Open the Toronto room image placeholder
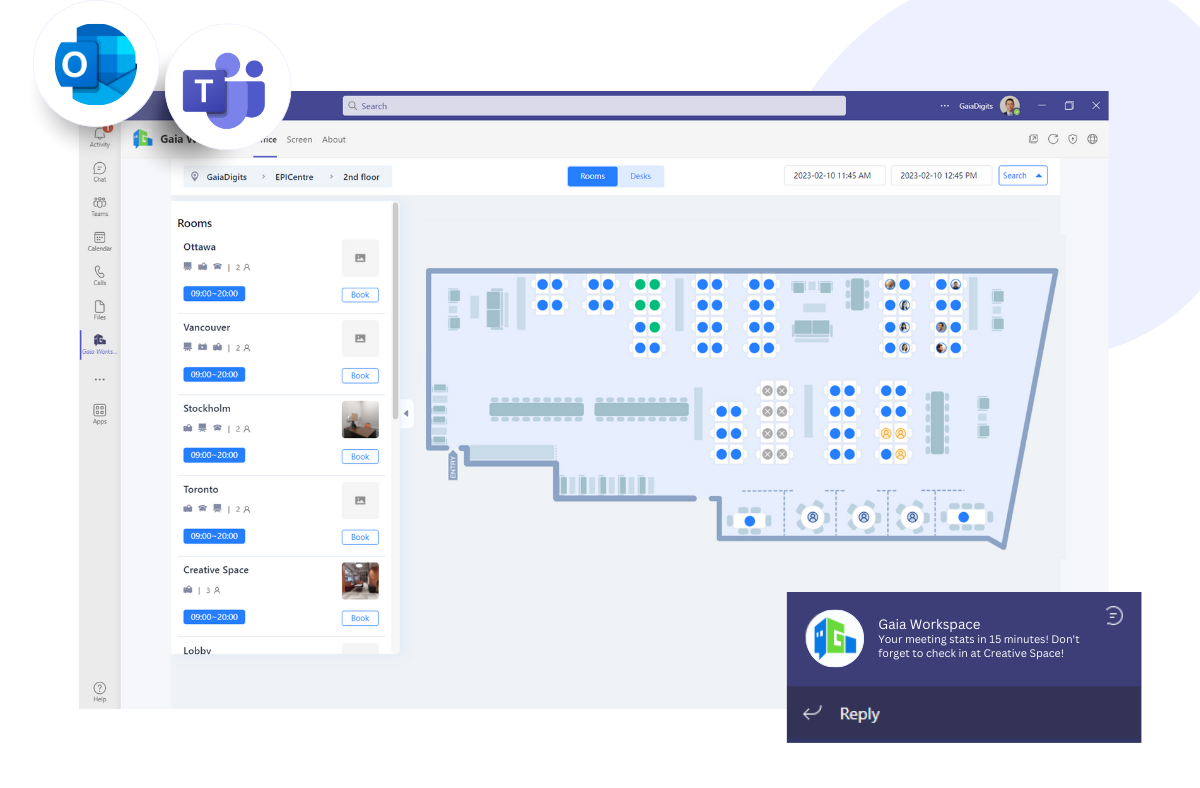1200x788 pixels. click(360, 500)
